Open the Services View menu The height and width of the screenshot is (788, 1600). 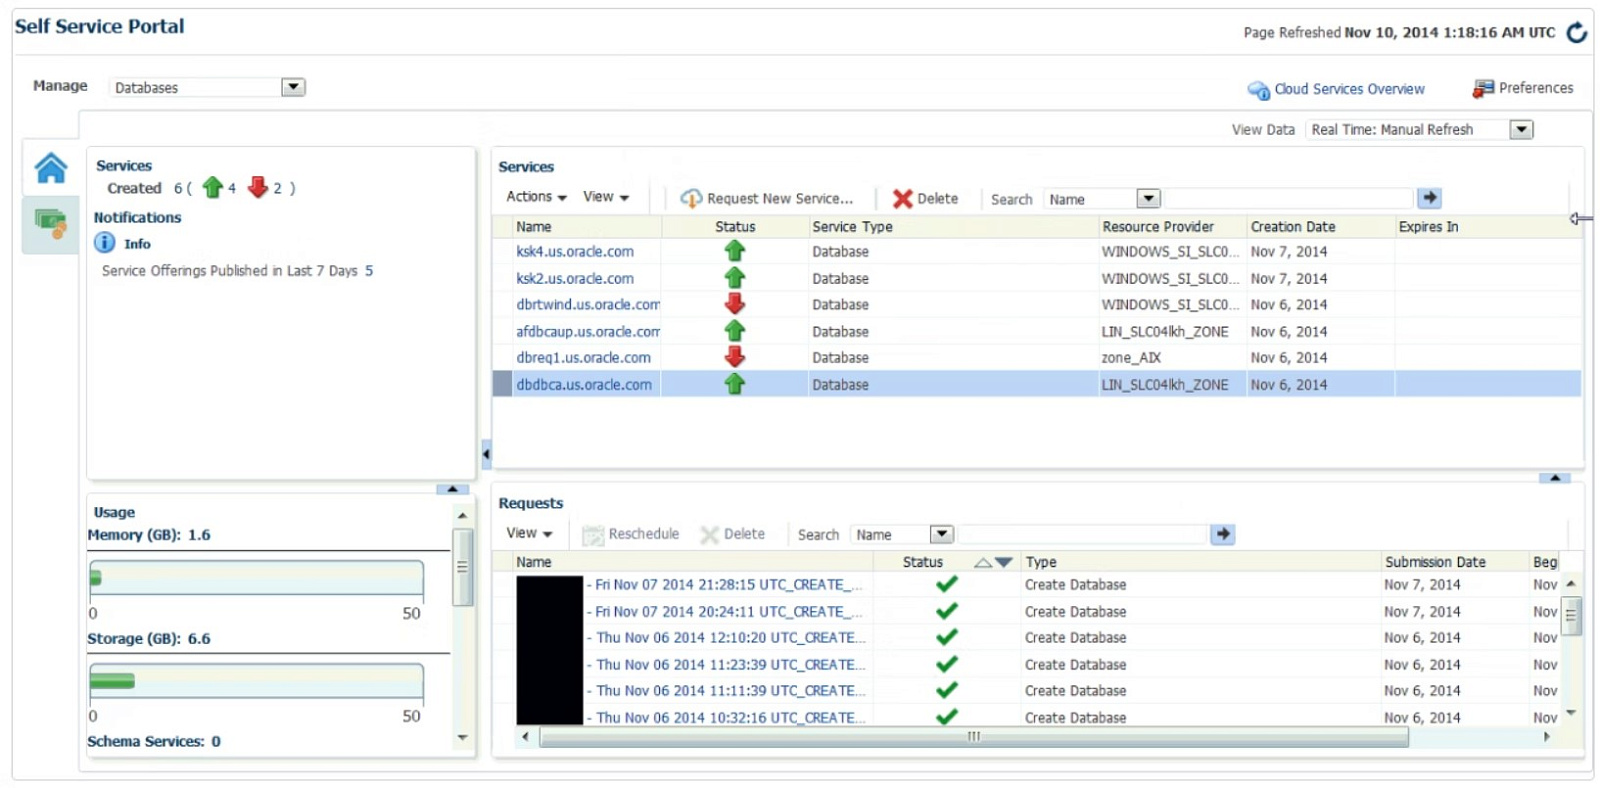[x=606, y=197]
